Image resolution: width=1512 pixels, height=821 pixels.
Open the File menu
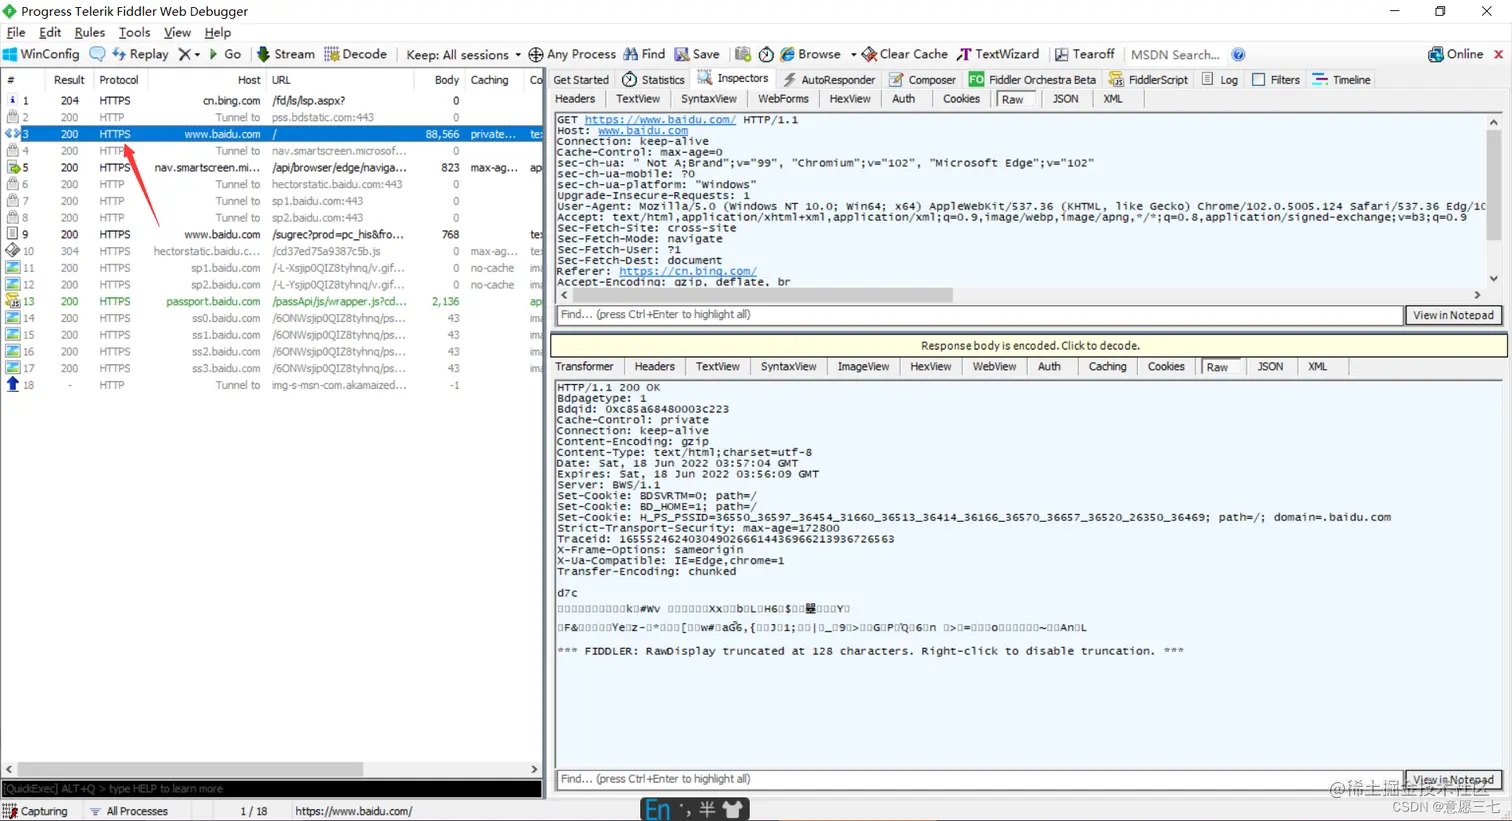(x=16, y=32)
